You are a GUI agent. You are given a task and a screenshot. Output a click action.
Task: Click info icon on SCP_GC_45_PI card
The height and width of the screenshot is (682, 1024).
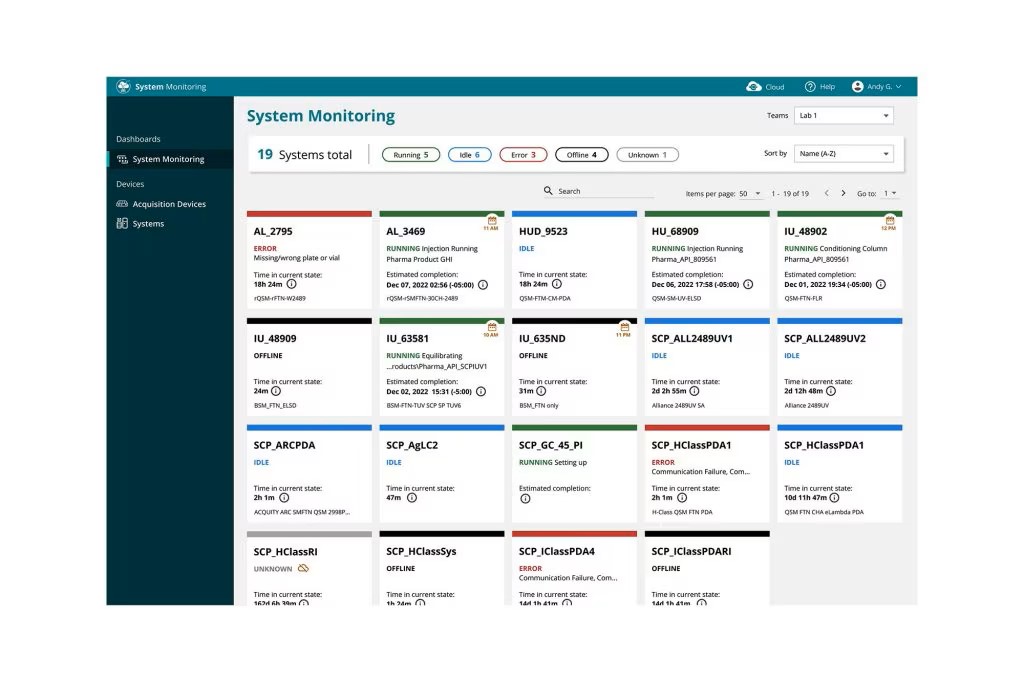[525, 499]
